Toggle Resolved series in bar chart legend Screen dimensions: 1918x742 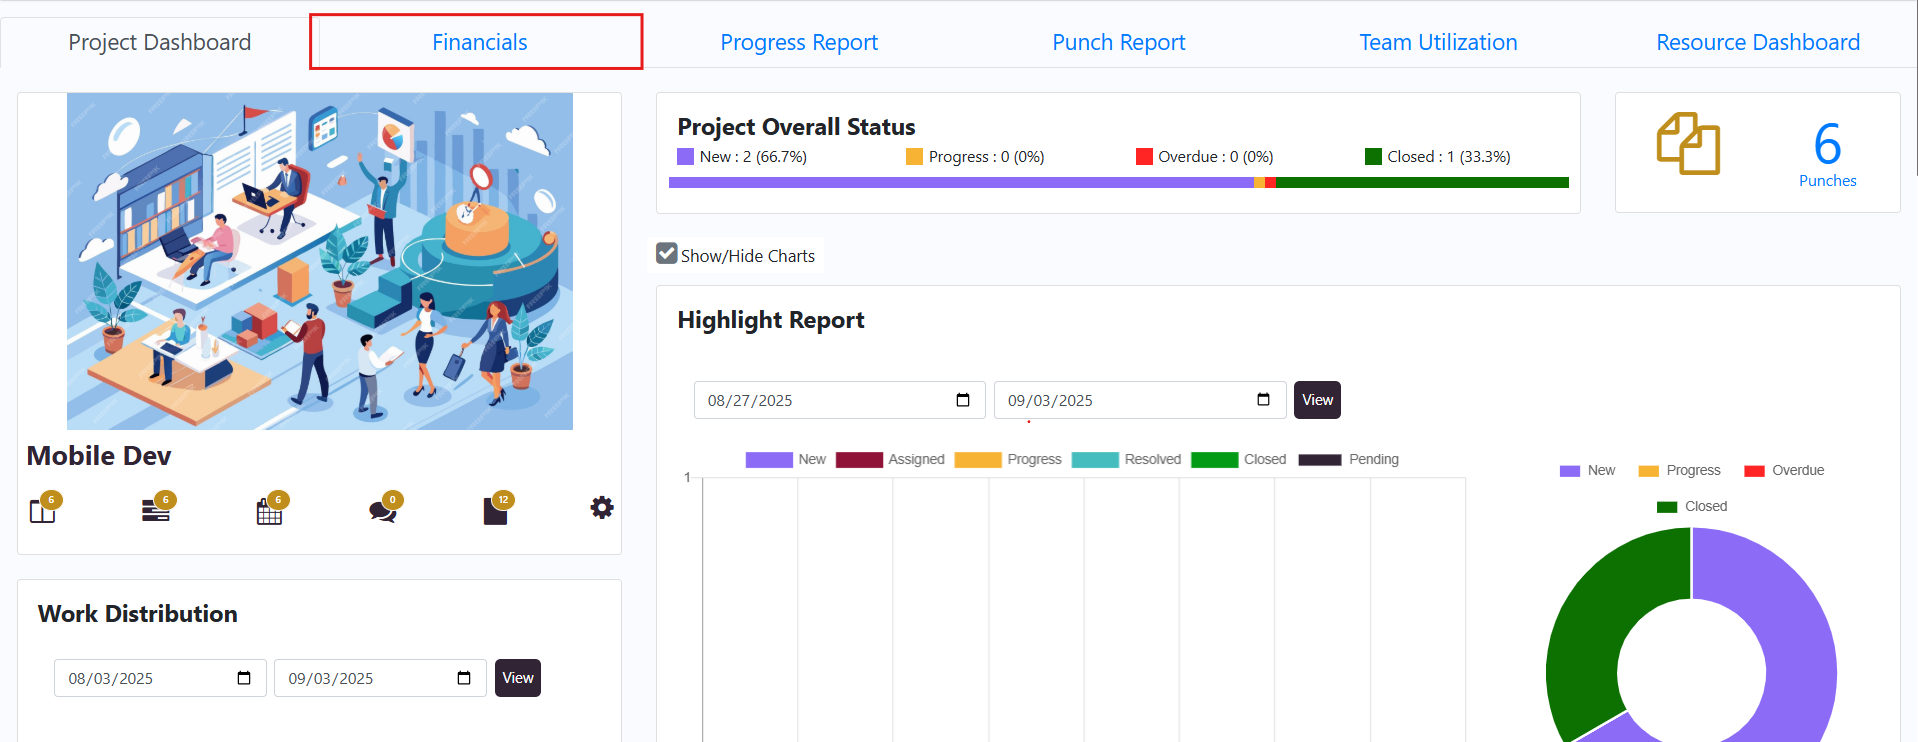[1126, 460]
